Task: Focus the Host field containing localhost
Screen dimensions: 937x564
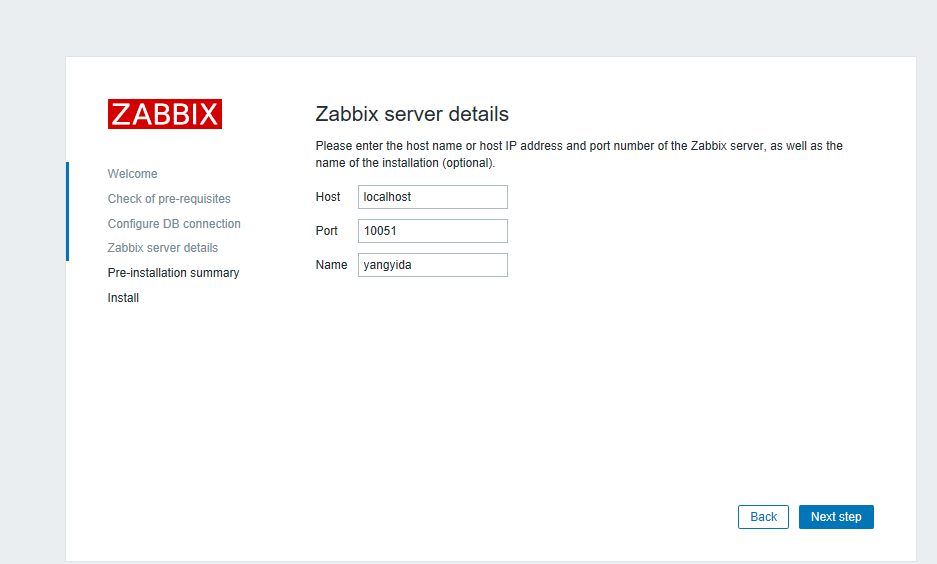Action: coord(433,197)
